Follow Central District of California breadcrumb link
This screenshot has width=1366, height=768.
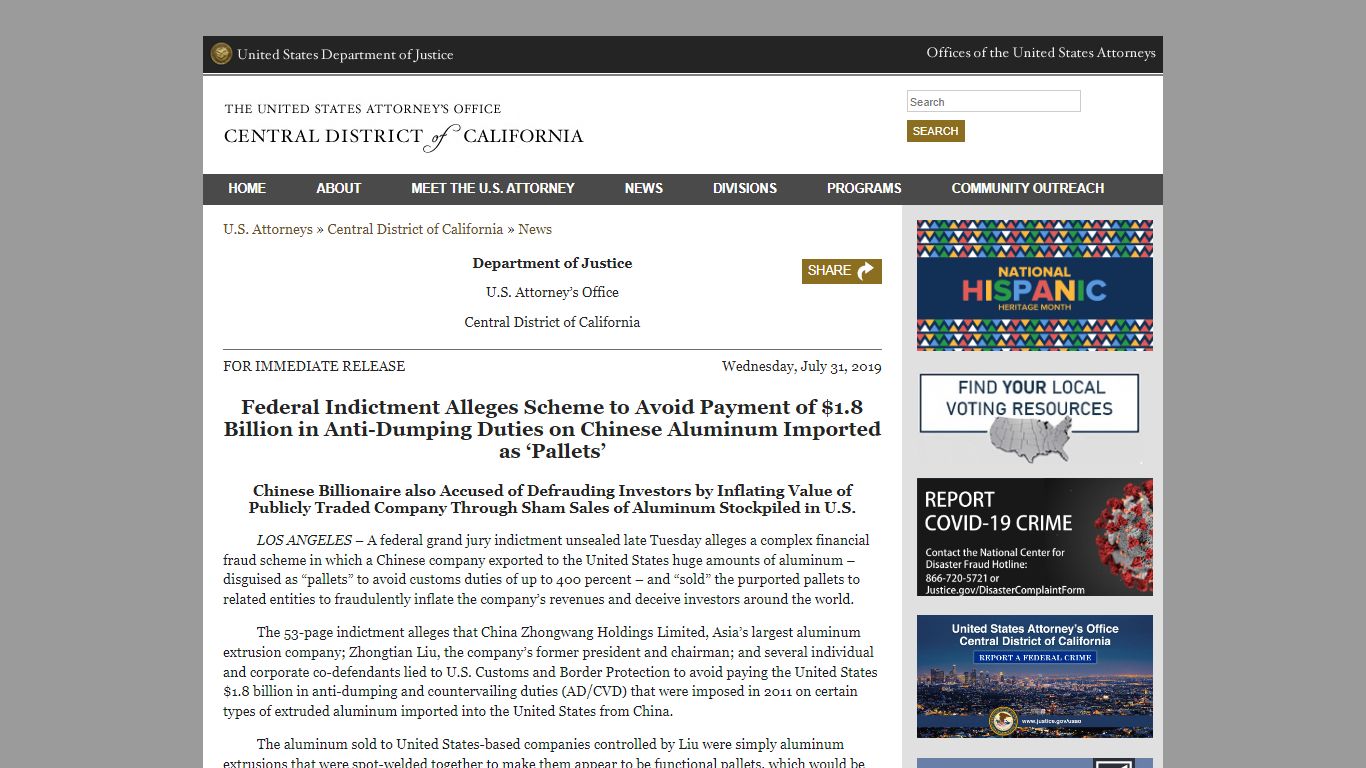pyautogui.click(x=415, y=229)
